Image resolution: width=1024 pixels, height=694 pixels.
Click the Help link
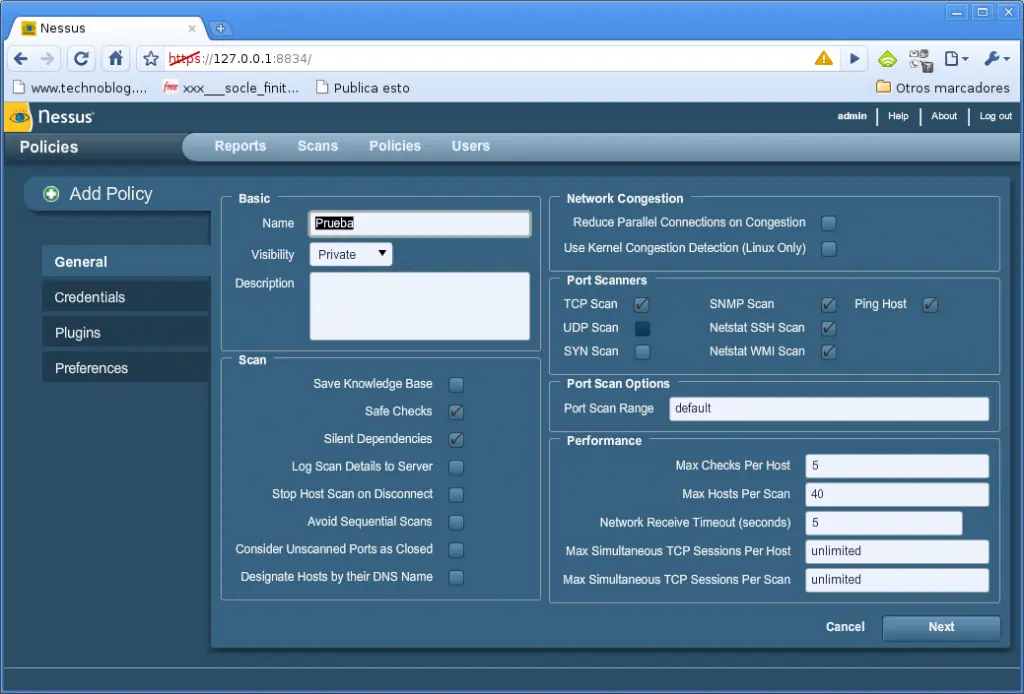(898, 116)
